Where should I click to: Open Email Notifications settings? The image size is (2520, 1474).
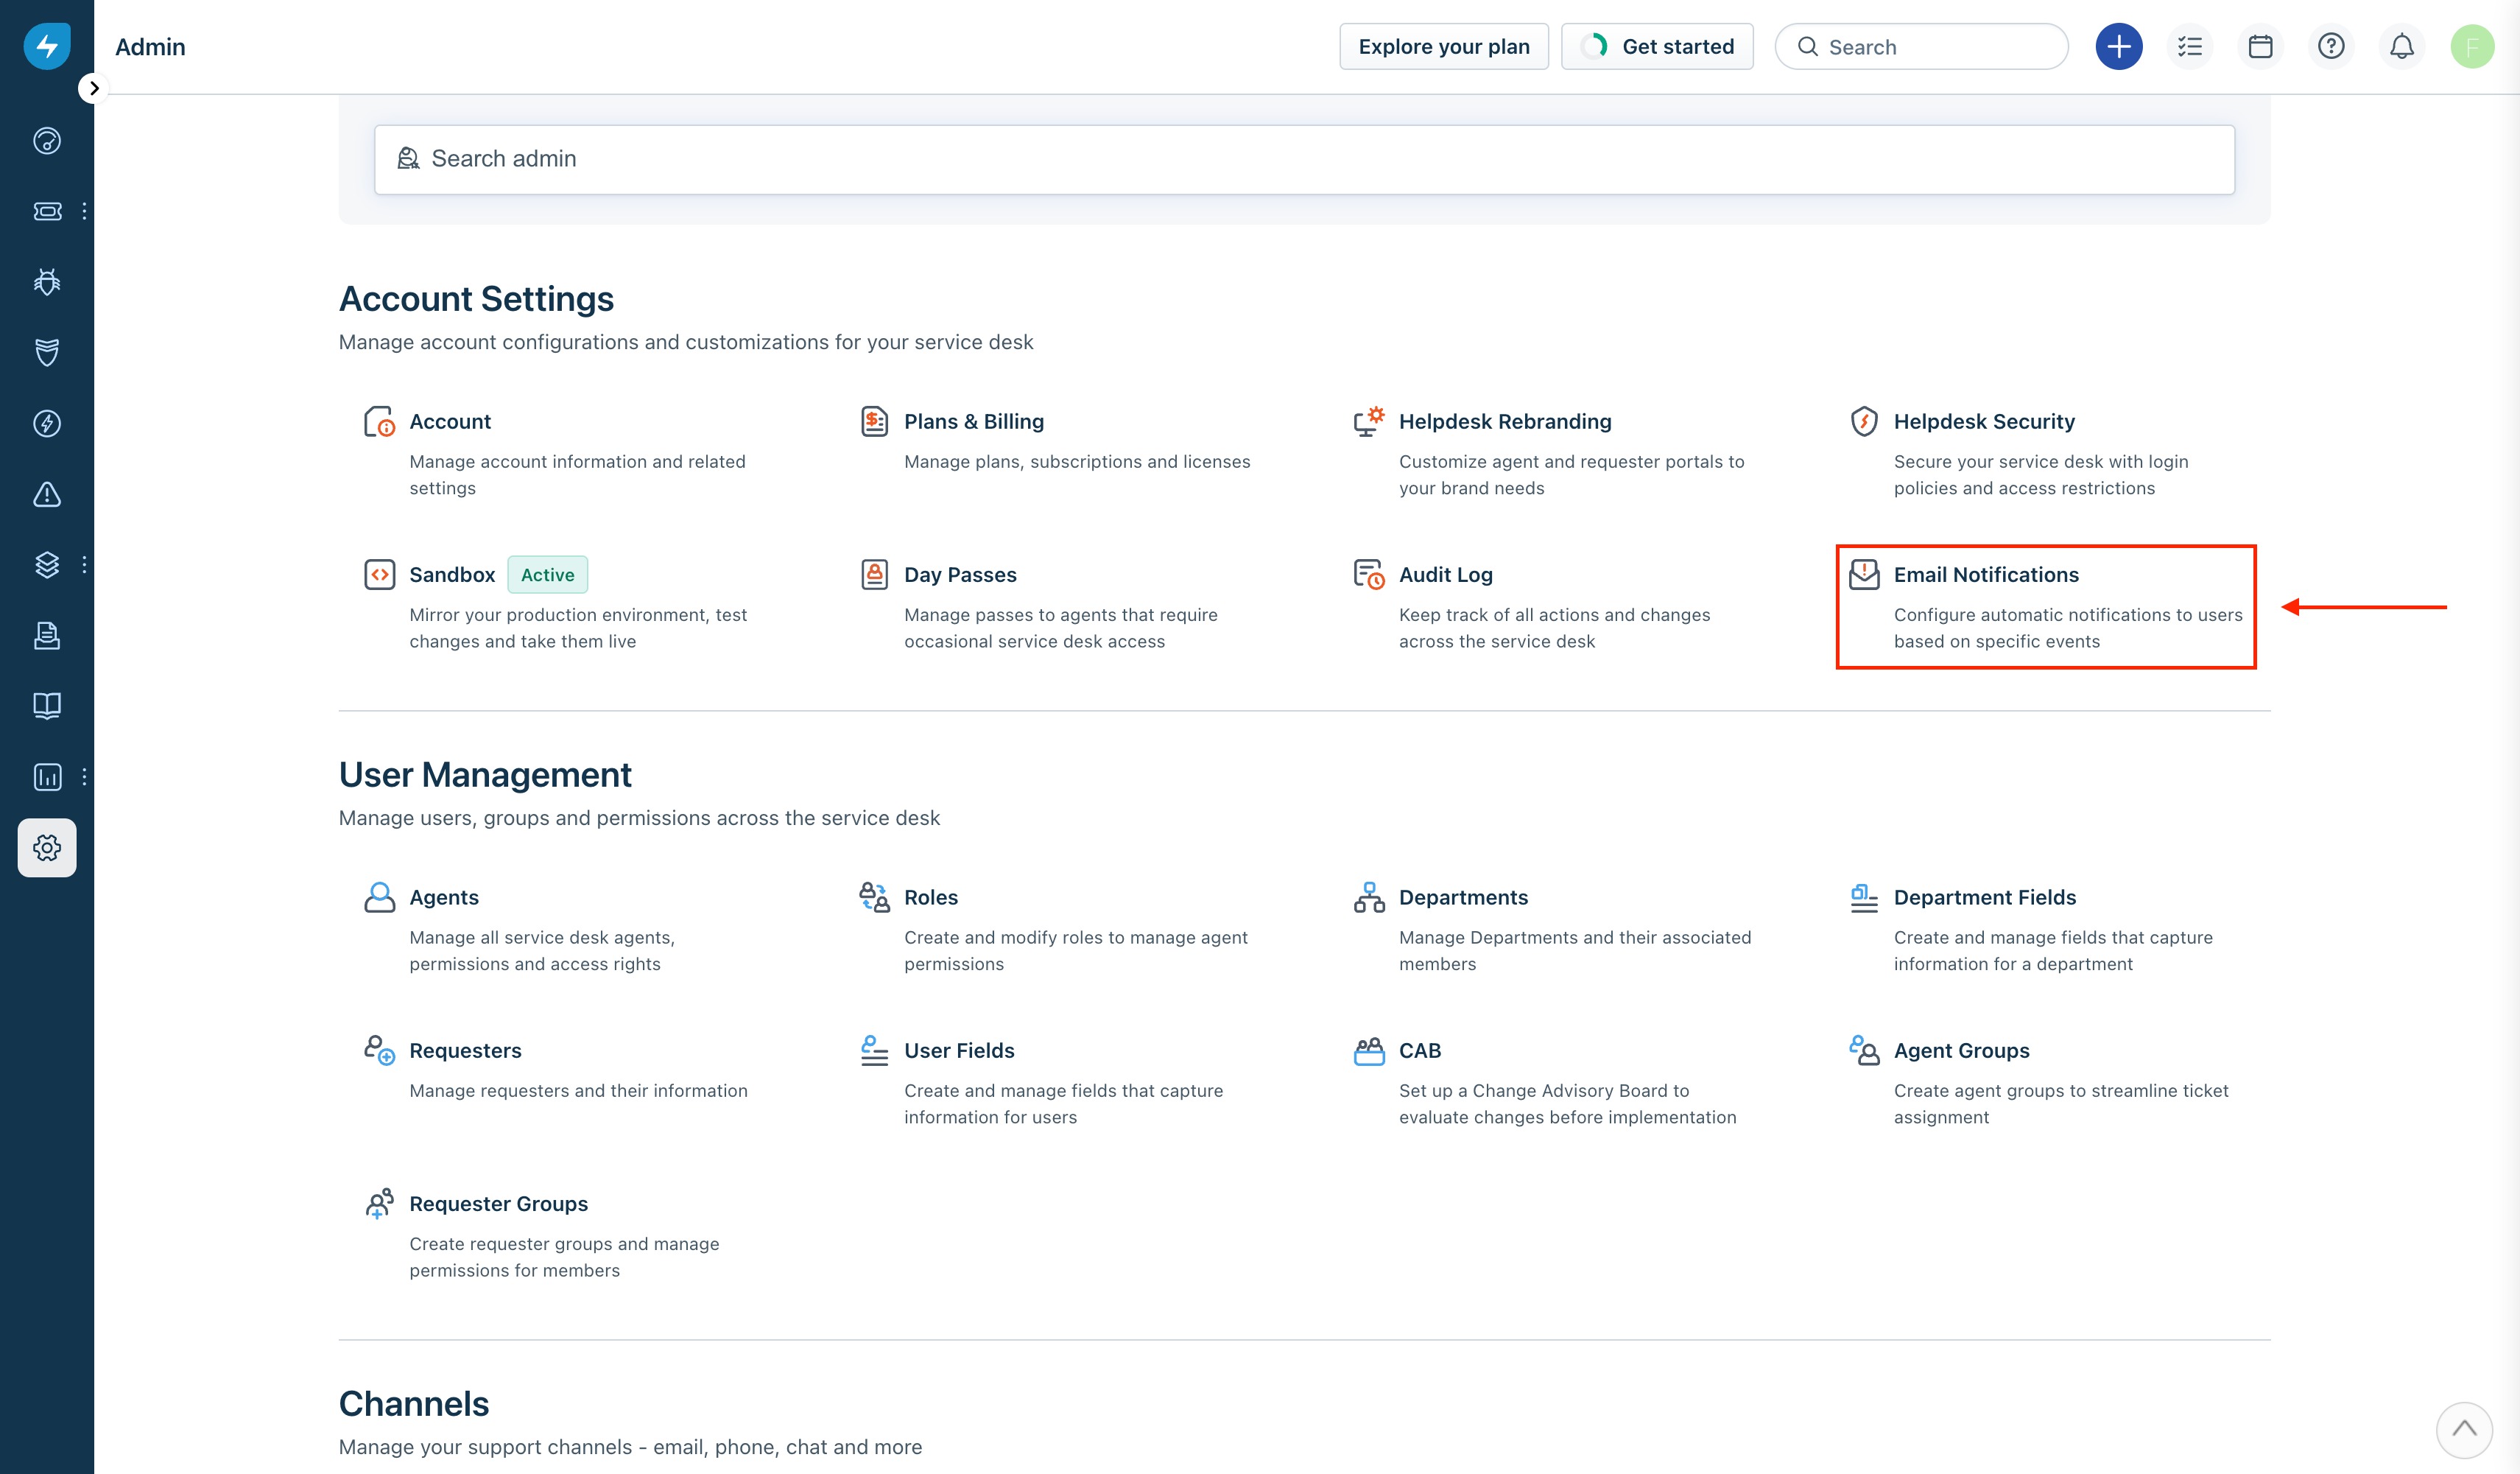1985,574
